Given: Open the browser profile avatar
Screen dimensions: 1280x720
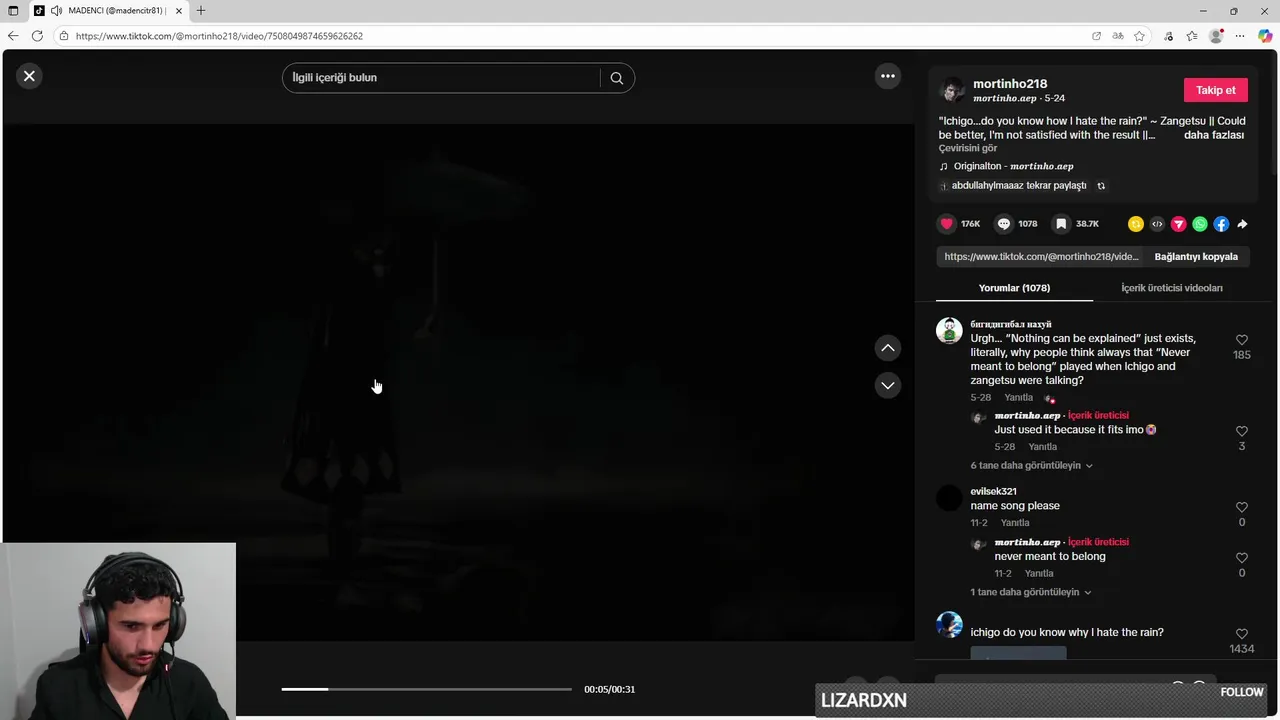Looking at the screenshot, I should pos(1216,36).
